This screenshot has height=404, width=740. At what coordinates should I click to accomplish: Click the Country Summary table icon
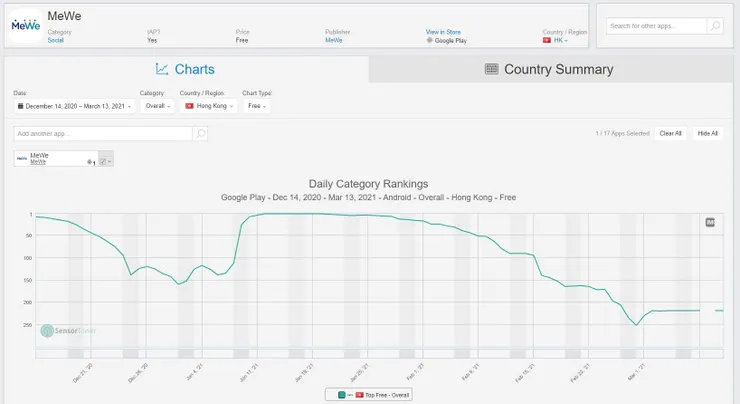[491, 69]
